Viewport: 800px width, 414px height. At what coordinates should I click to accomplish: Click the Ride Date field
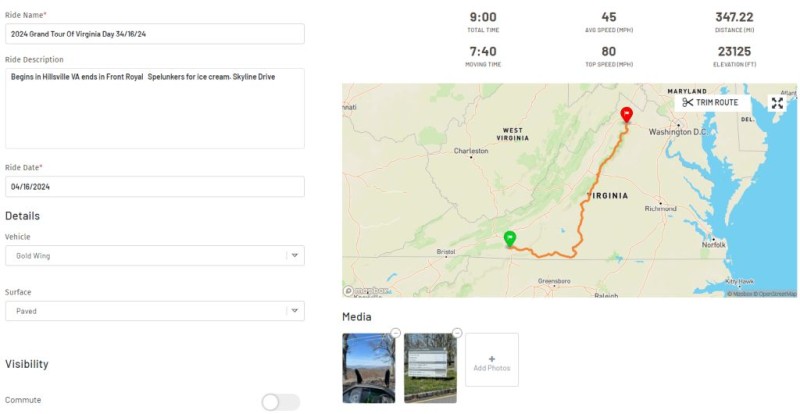point(154,187)
